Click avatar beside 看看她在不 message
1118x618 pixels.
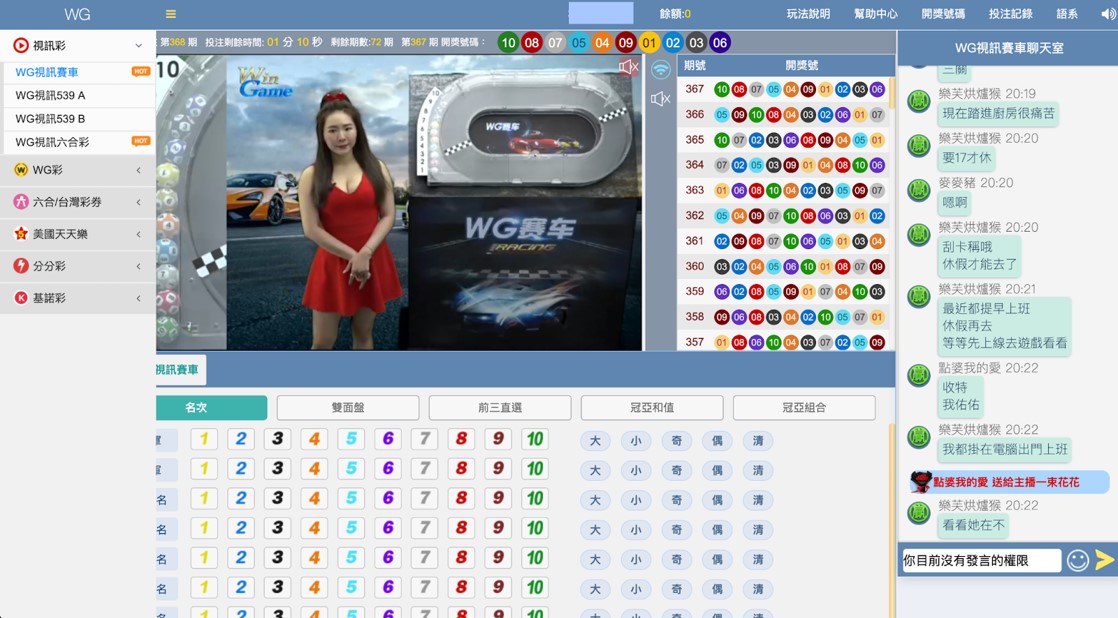[918, 513]
